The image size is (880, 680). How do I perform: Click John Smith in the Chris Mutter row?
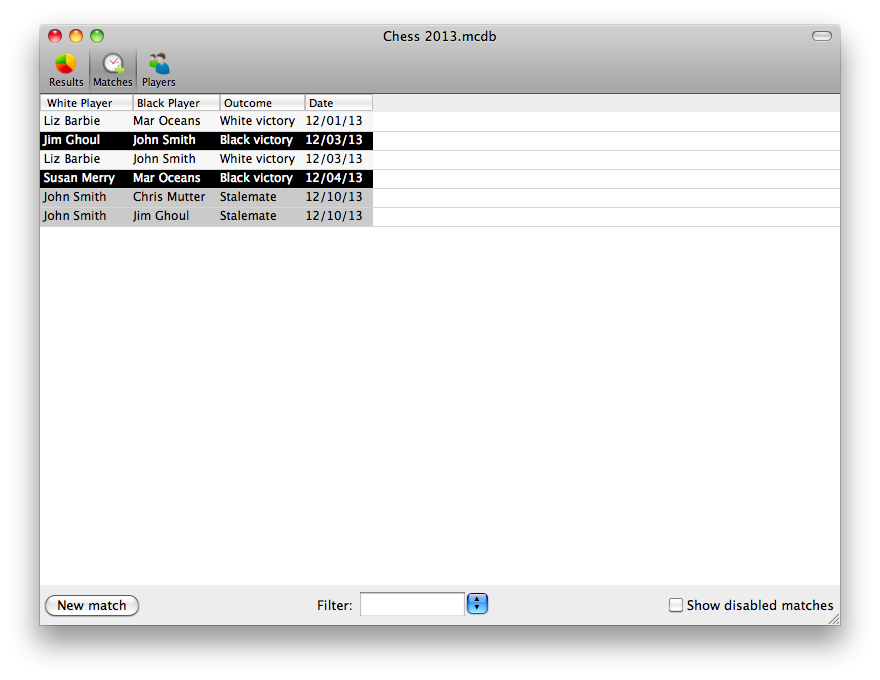click(75, 197)
